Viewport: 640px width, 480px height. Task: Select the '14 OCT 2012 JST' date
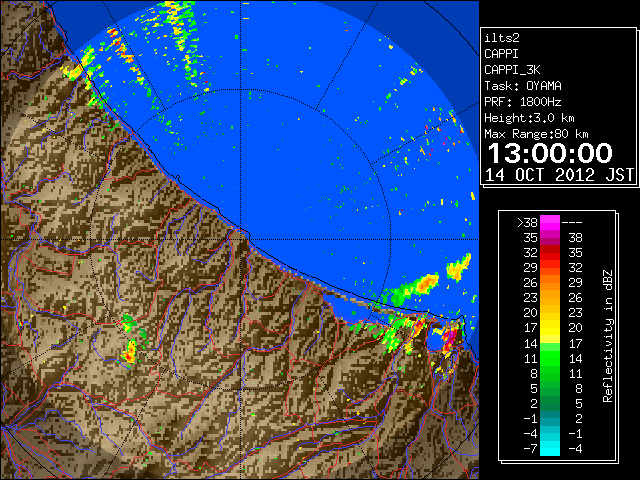[x=559, y=175]
